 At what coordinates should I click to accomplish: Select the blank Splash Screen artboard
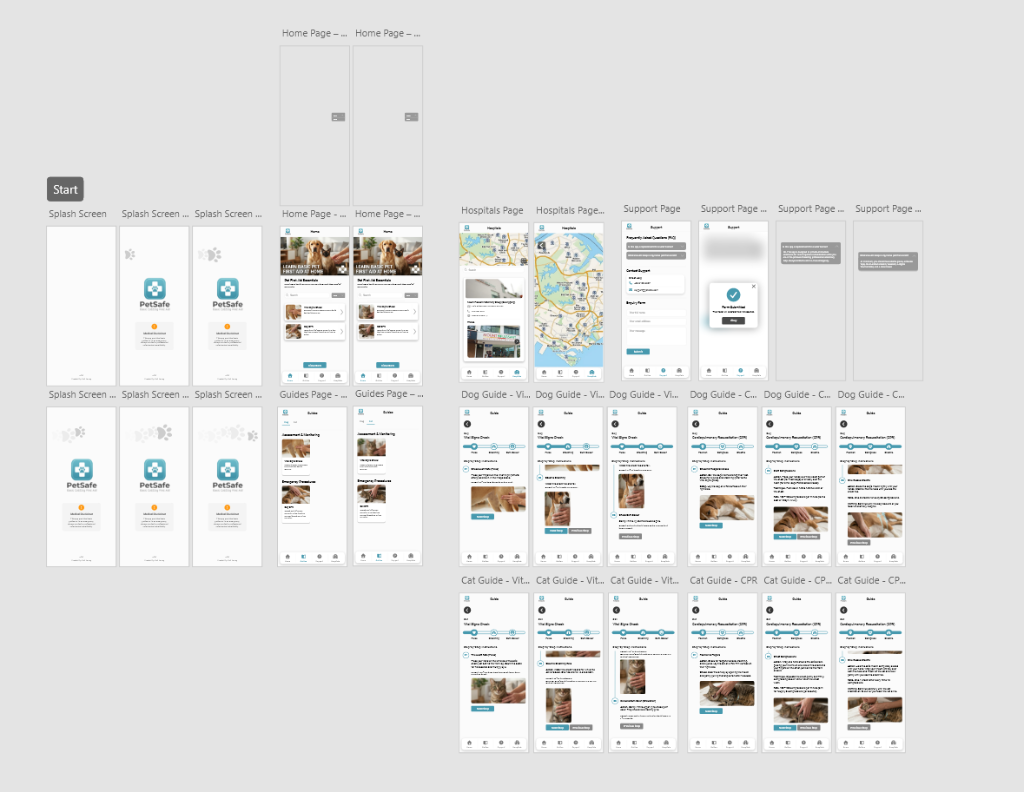81,306
